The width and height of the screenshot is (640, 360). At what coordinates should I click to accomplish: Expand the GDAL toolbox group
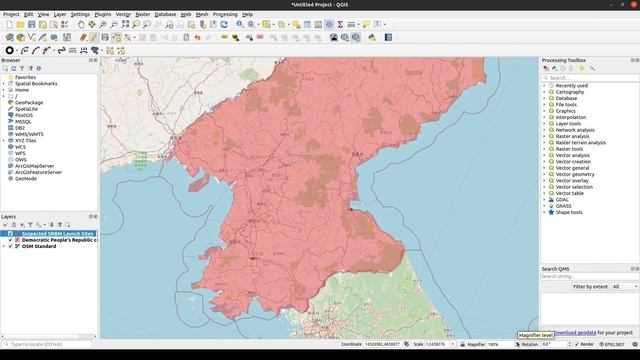click(544, 200)
